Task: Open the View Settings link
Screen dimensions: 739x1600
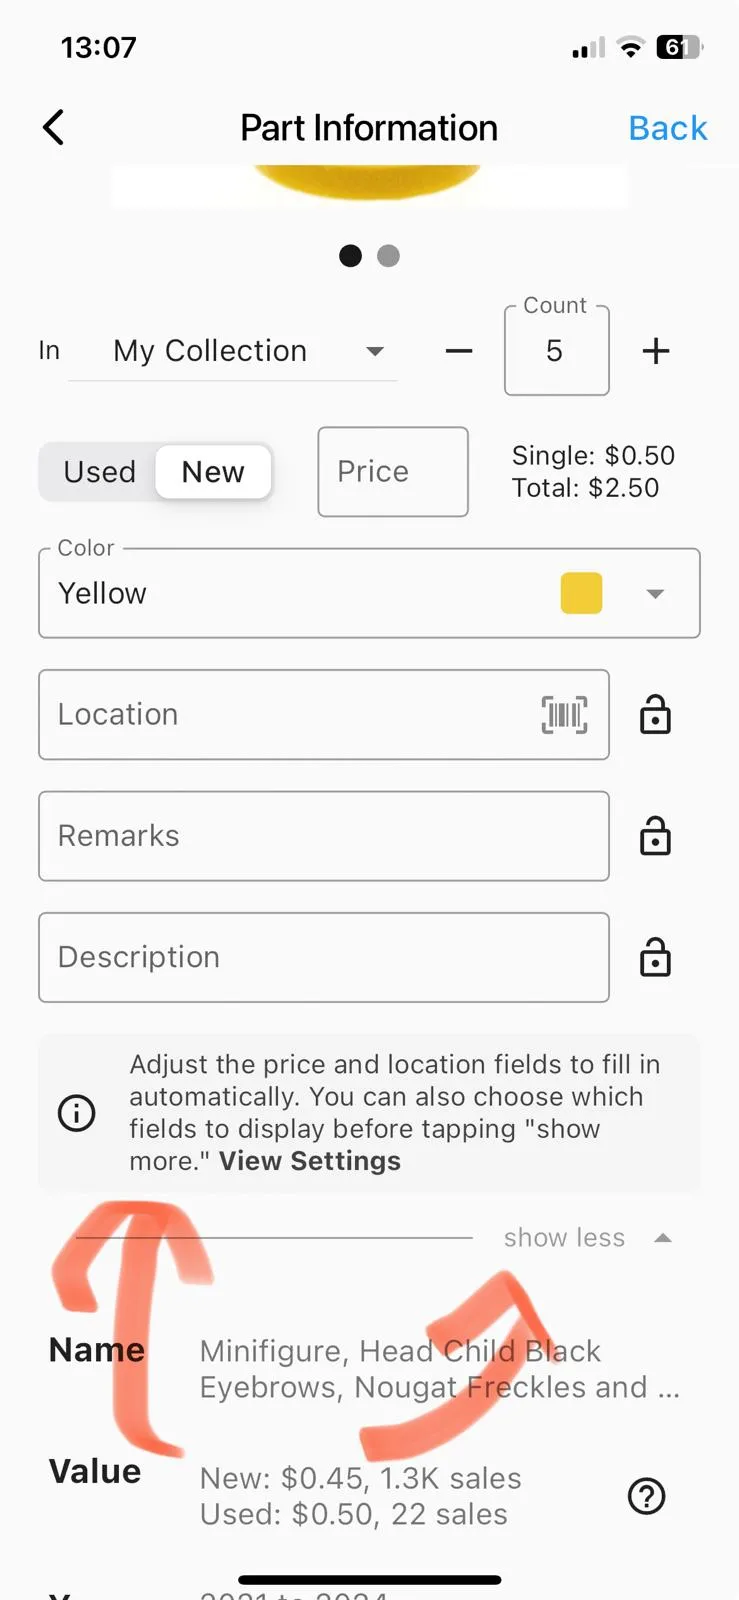Action: click(x=310, y=1161)
